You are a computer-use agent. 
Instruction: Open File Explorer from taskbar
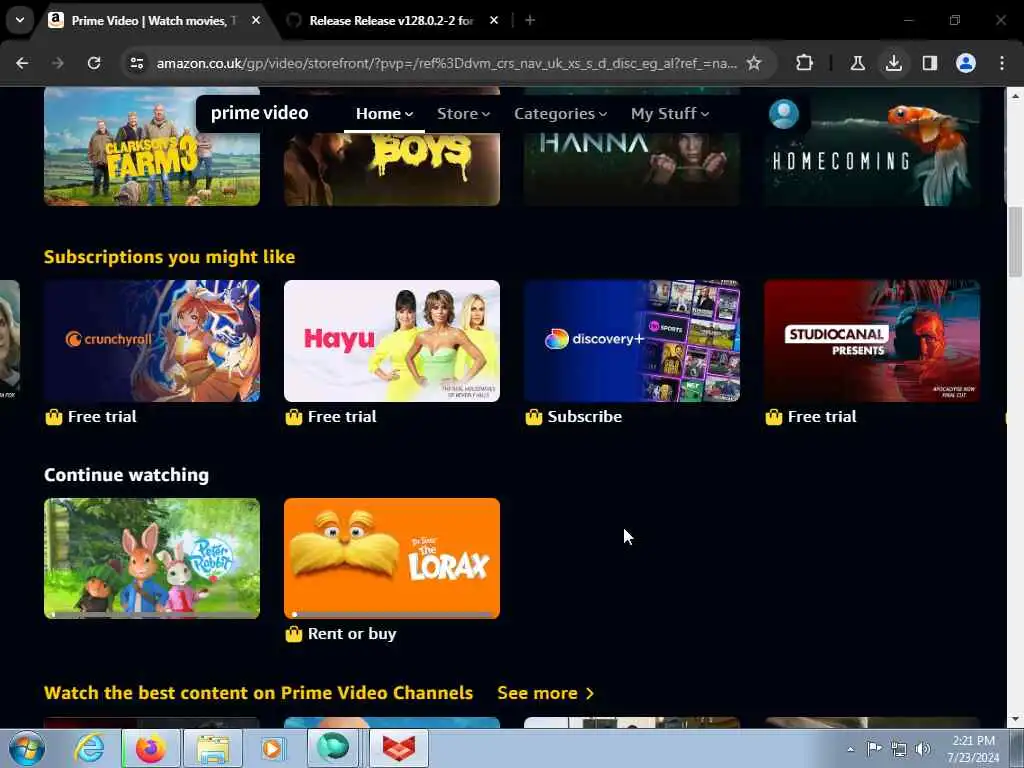tap(213, 748)
